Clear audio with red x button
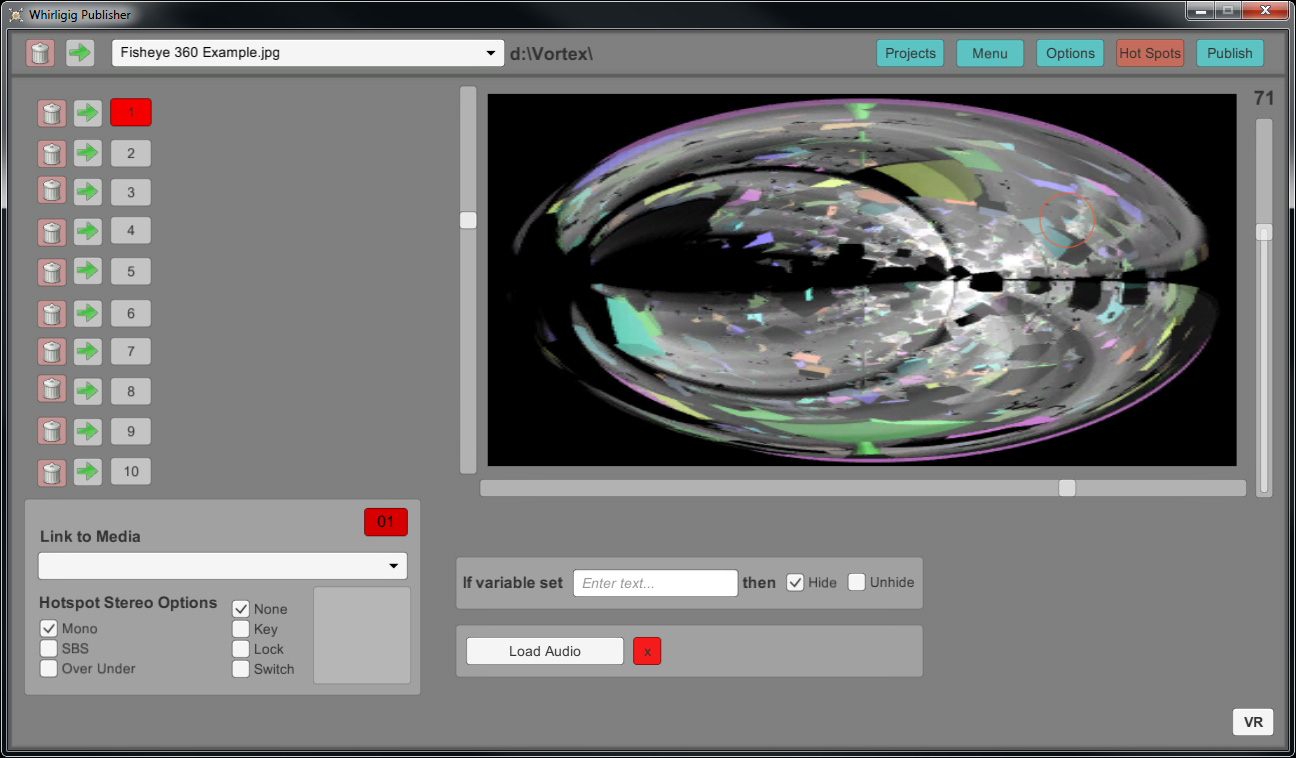Image resolution: width=1296 pixels, height=758 pixels. pyautogui.click(x=647, y=651)
